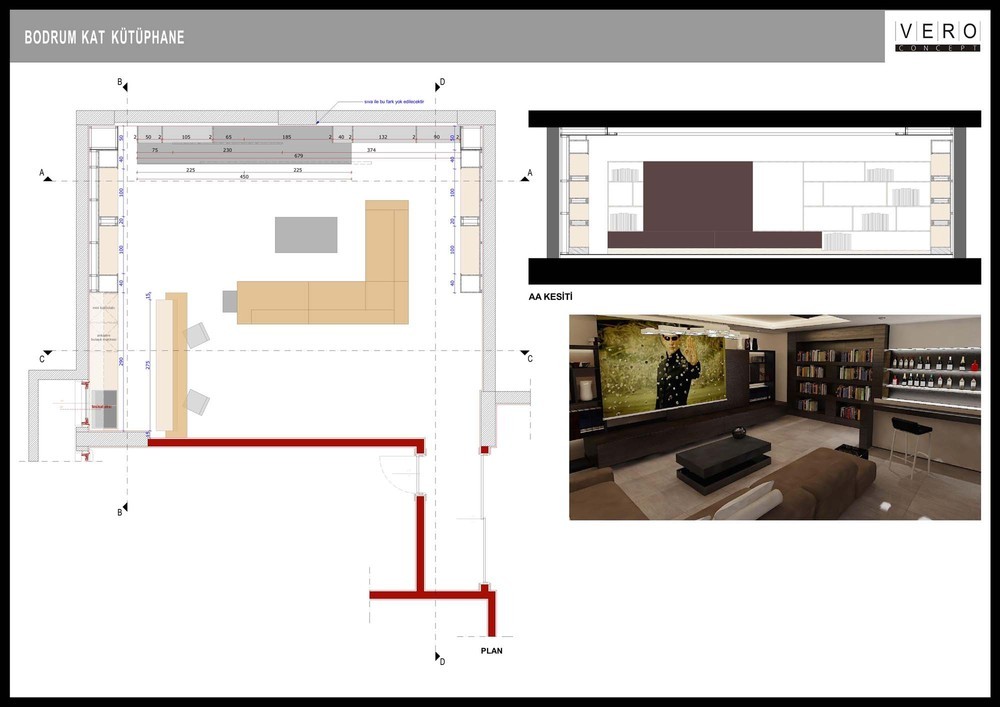1000x707 pixels.
Task: Click section marker B at top
Action: 120,81
